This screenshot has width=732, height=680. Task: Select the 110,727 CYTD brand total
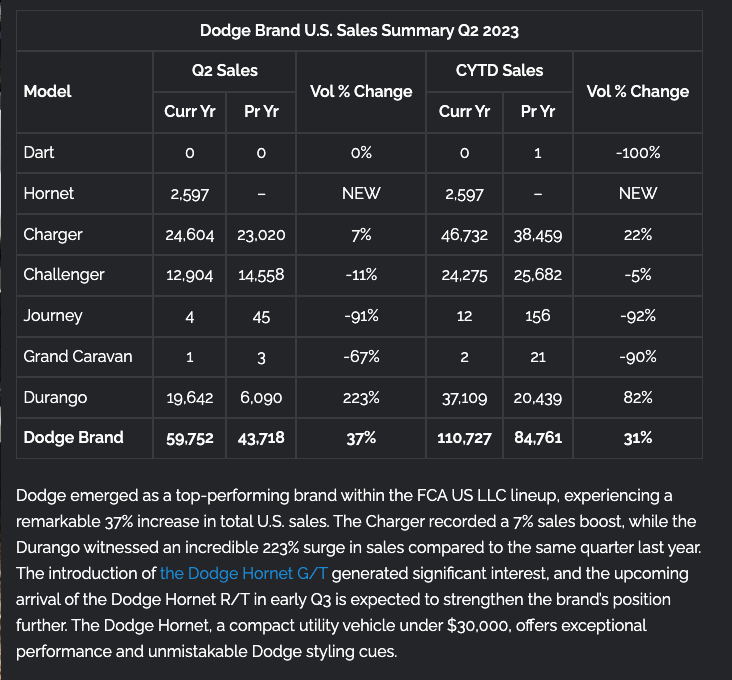[x=464, y=438]
